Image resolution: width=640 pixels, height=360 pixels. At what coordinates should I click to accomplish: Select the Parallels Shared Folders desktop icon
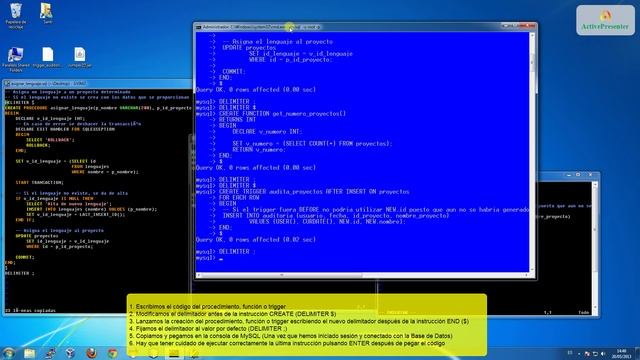click(x=16, y=60)
